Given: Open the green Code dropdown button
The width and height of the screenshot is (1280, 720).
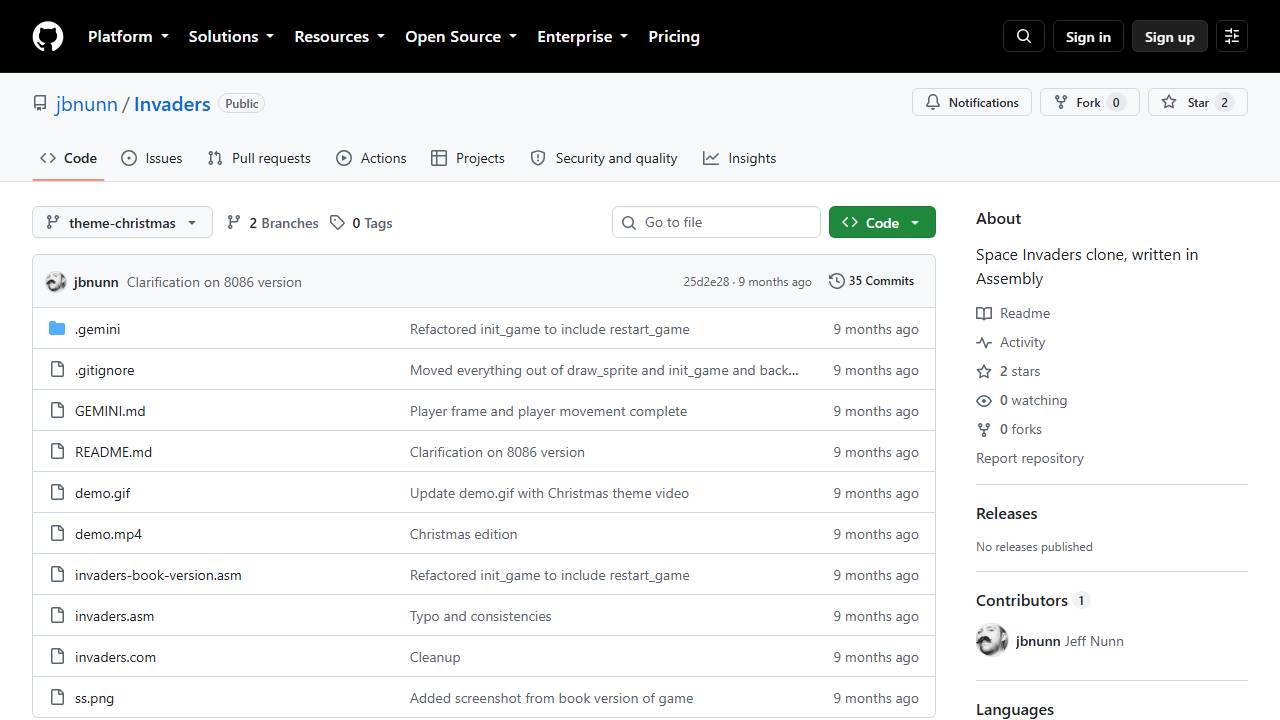Looking at the screenshot, I should [x=882, y=223].
